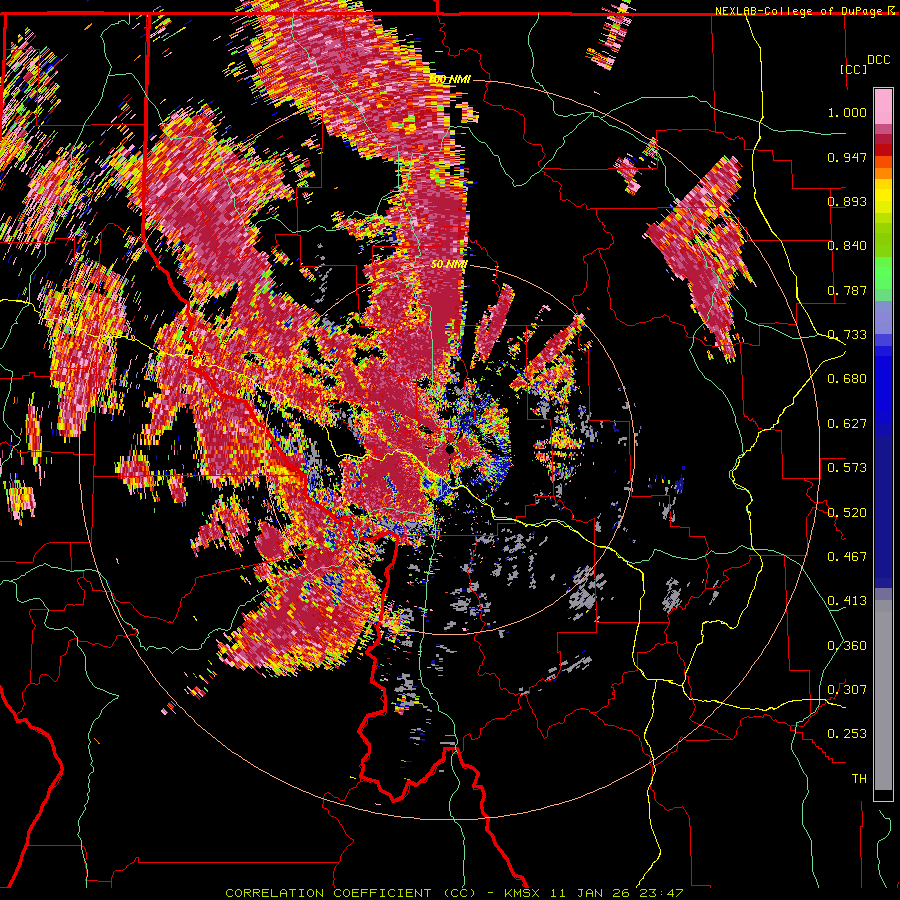Click the 0.307 color scale value
Screen dimensions: 900x900
click(847, 690)
